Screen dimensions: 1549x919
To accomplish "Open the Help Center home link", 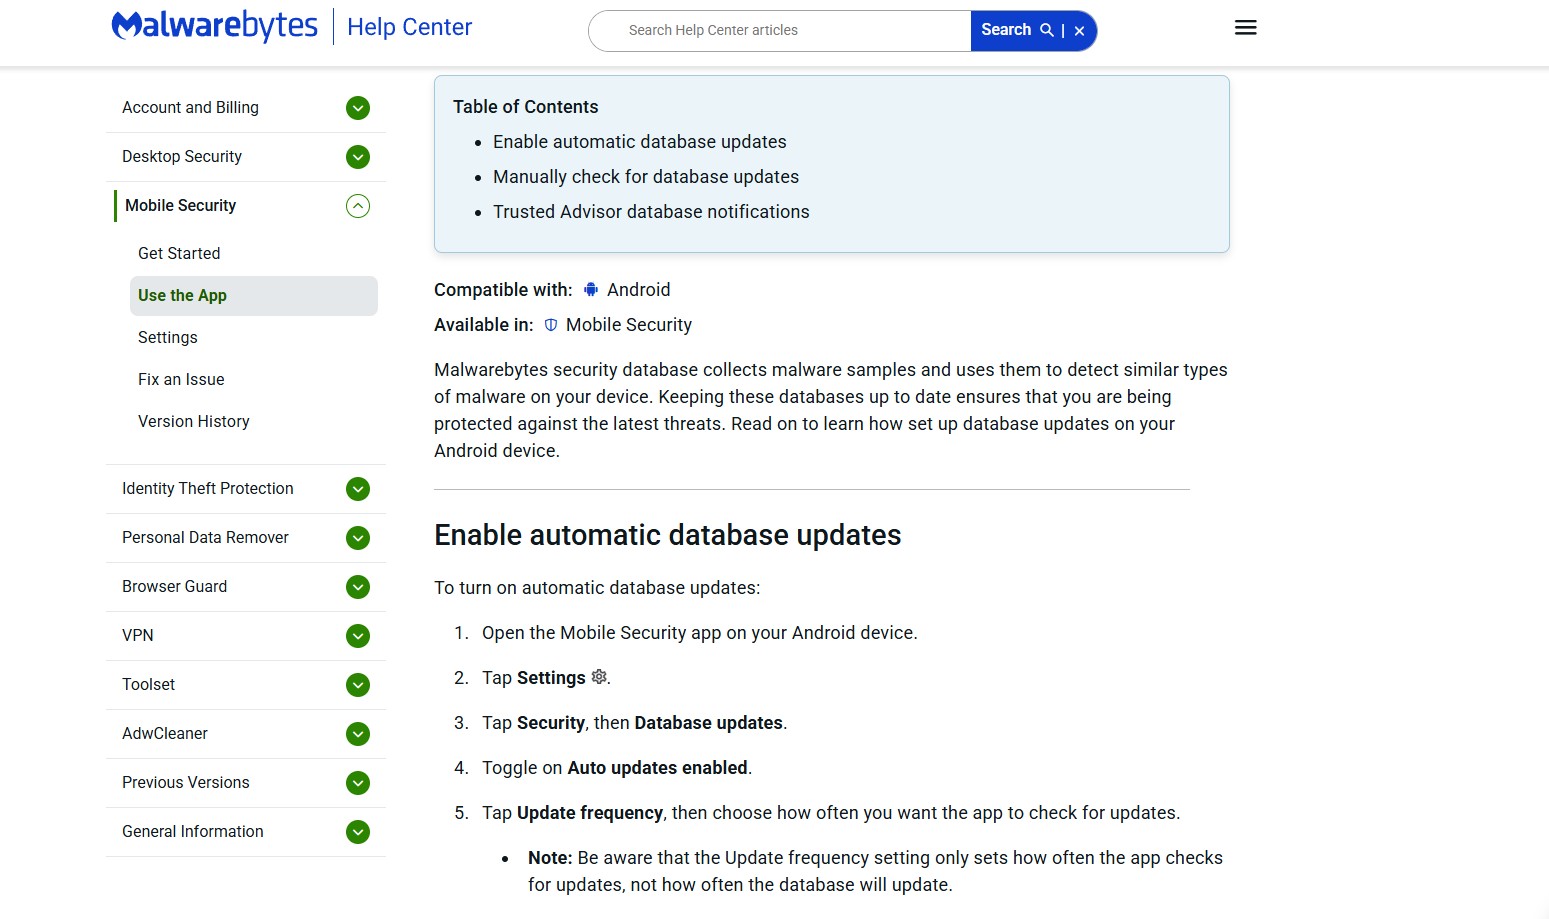I will (x=409, y=27).
